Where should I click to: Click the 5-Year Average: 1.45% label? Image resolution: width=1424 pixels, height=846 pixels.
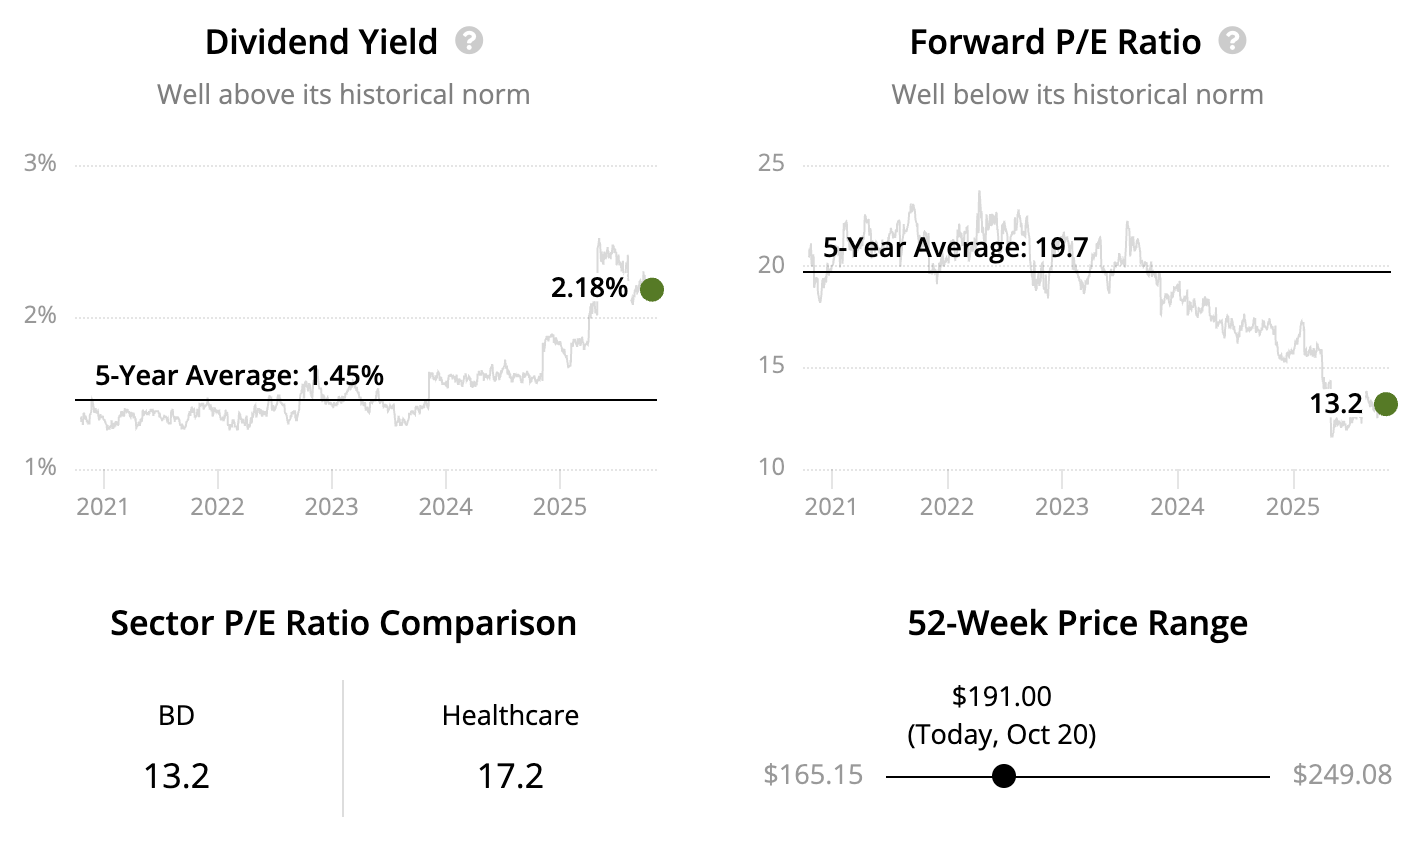click(x=239, y=376)
